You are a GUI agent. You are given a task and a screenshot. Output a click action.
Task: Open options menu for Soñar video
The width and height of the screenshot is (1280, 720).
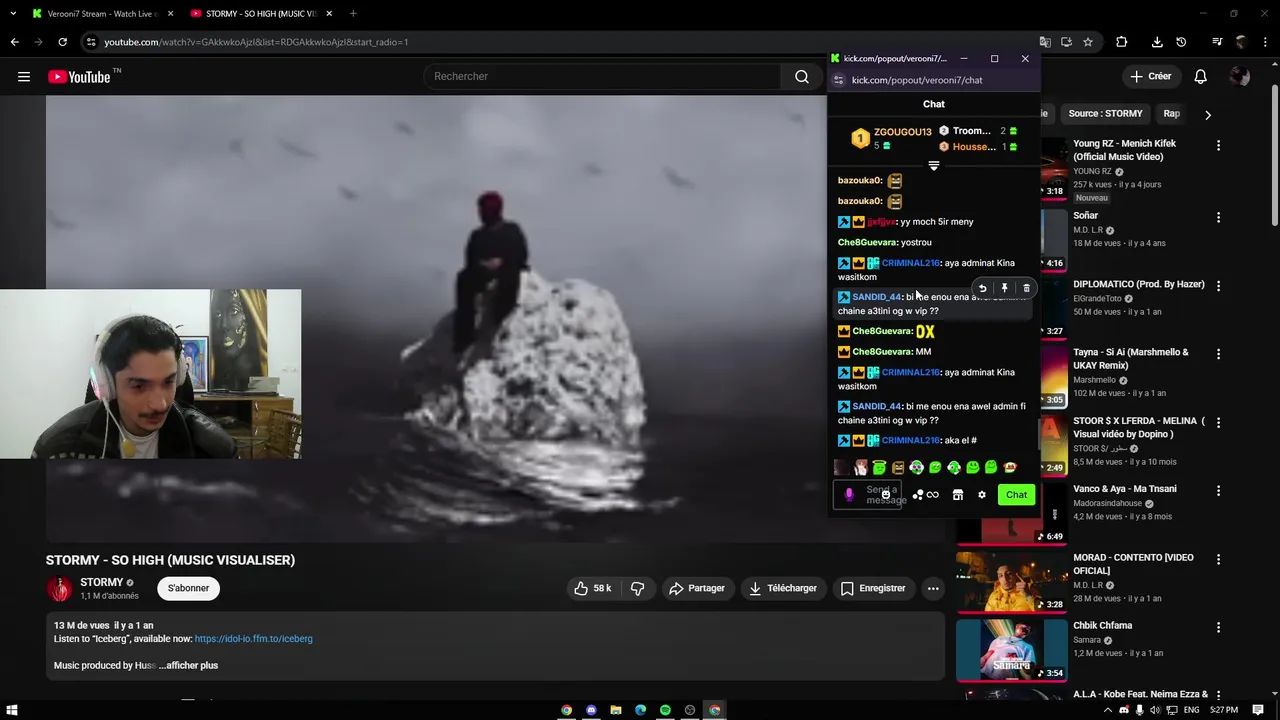(x=1218, y=217)
